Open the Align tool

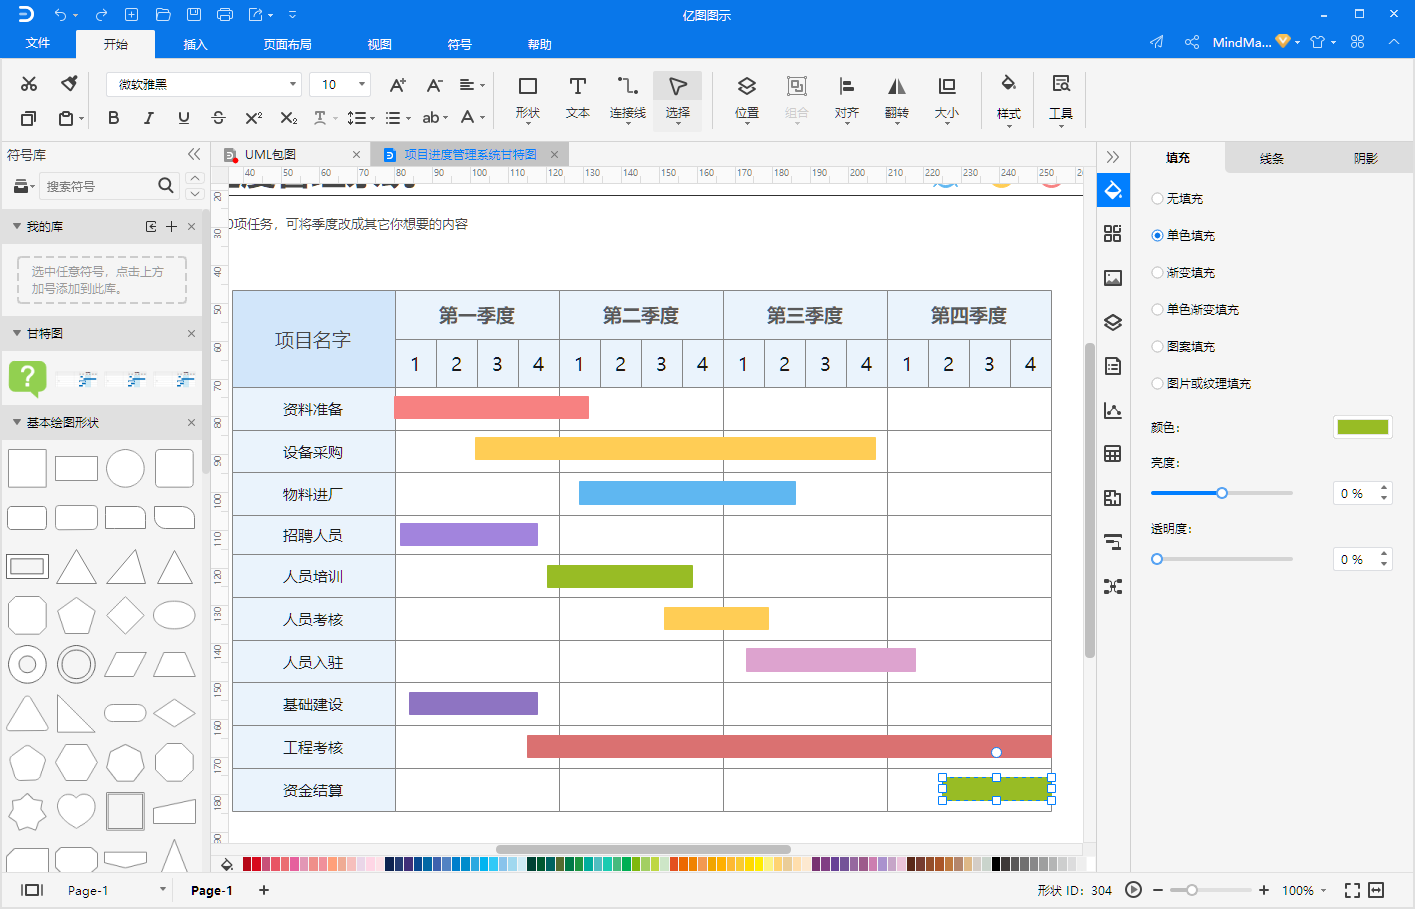847,98
